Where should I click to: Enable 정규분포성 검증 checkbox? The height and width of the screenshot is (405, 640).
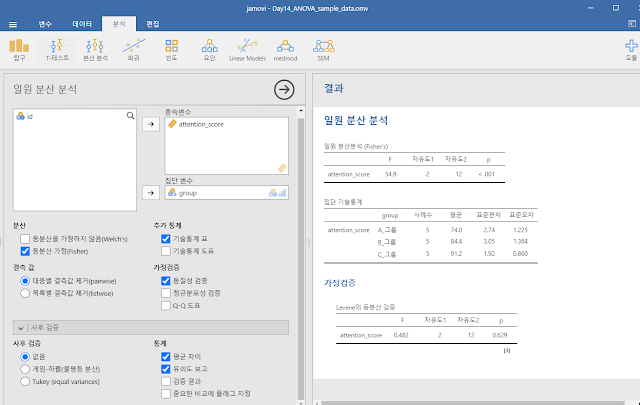pyautogui.click(x=166, y=293)
